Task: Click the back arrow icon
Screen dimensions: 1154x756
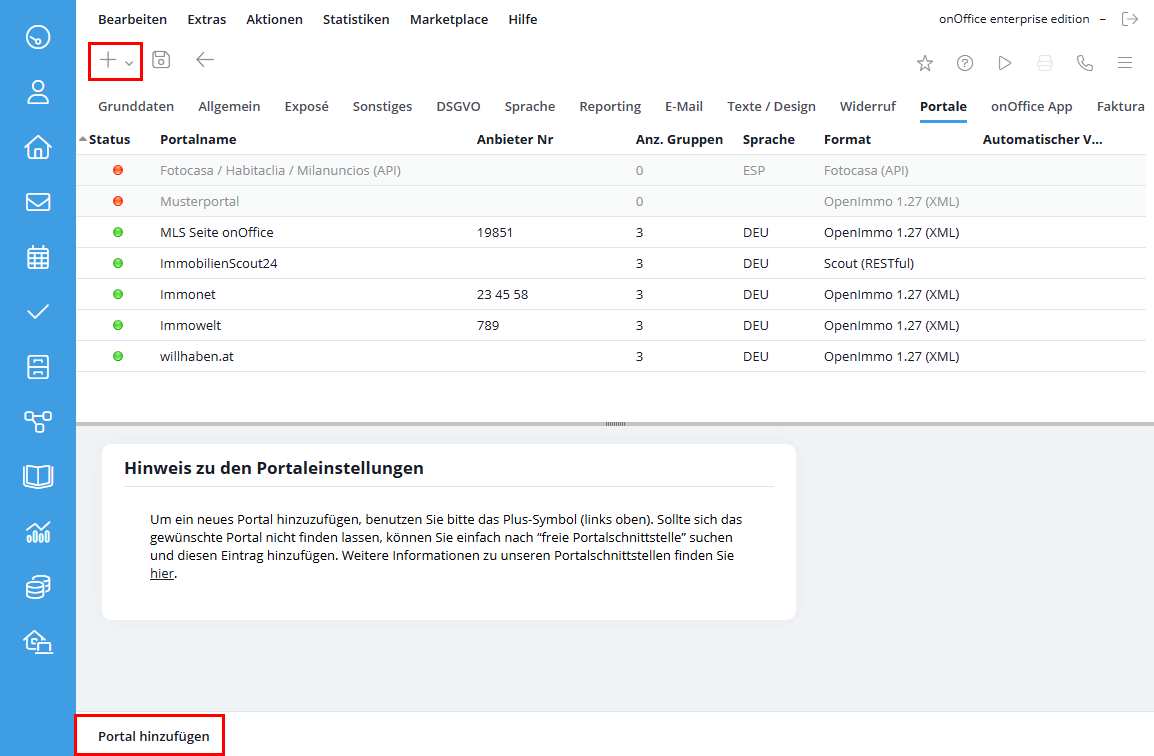Action: [205, 60]
